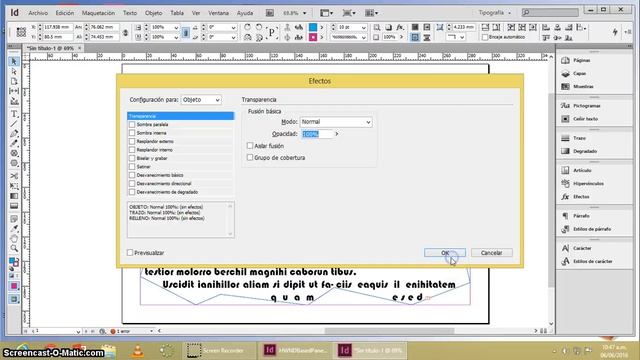640x360 pixels.
Task: Enable the Satinar checkbox
Action: coord(132,167)
